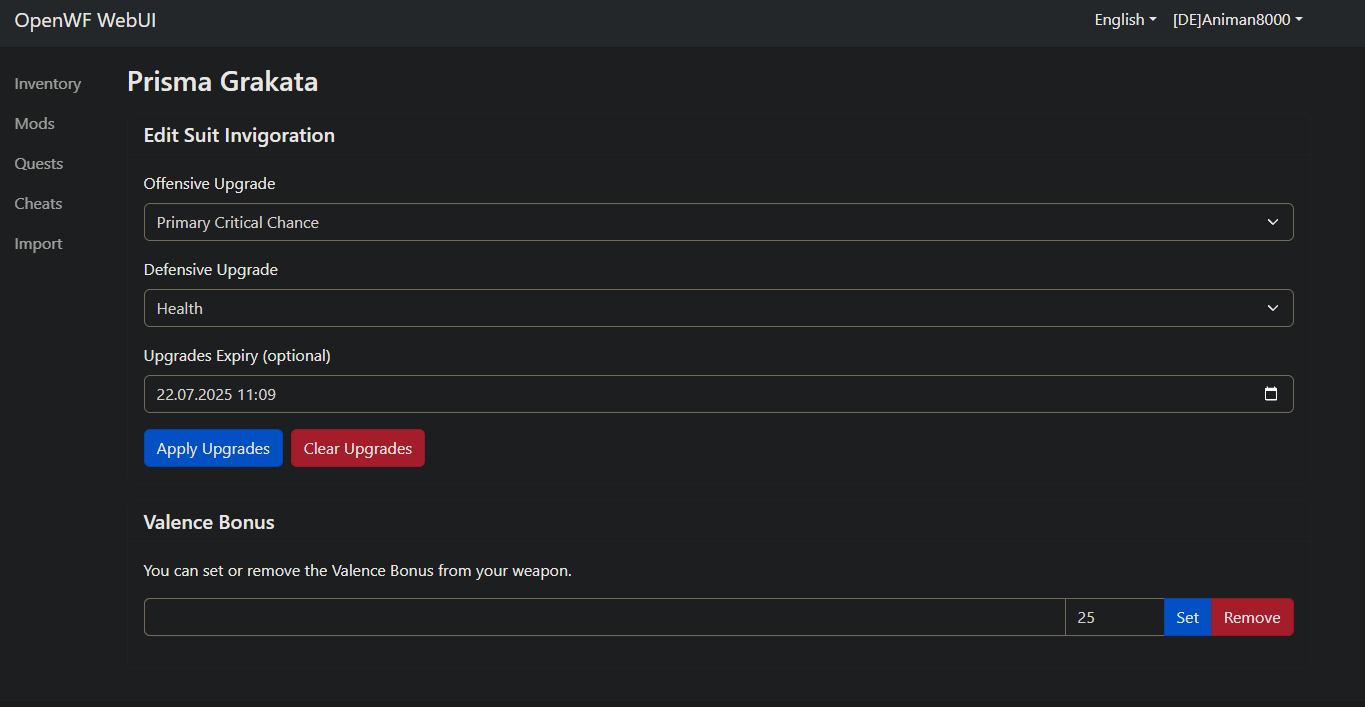Click the OpenWF WebUI brand link

(85, 20)
